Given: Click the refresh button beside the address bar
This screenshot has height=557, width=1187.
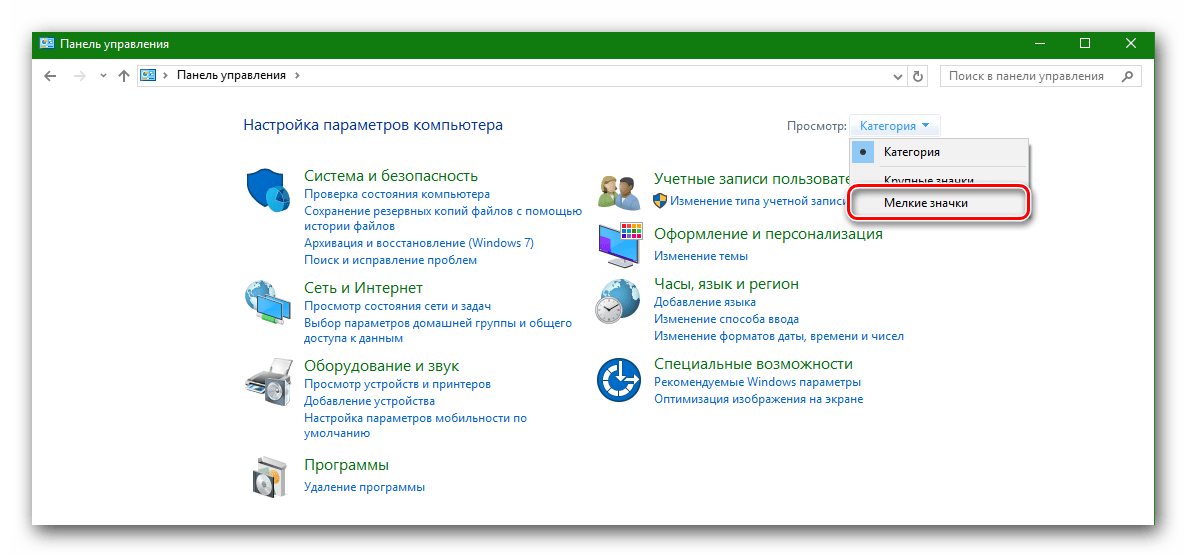Looking at the screenshot, I should [919, 76].
